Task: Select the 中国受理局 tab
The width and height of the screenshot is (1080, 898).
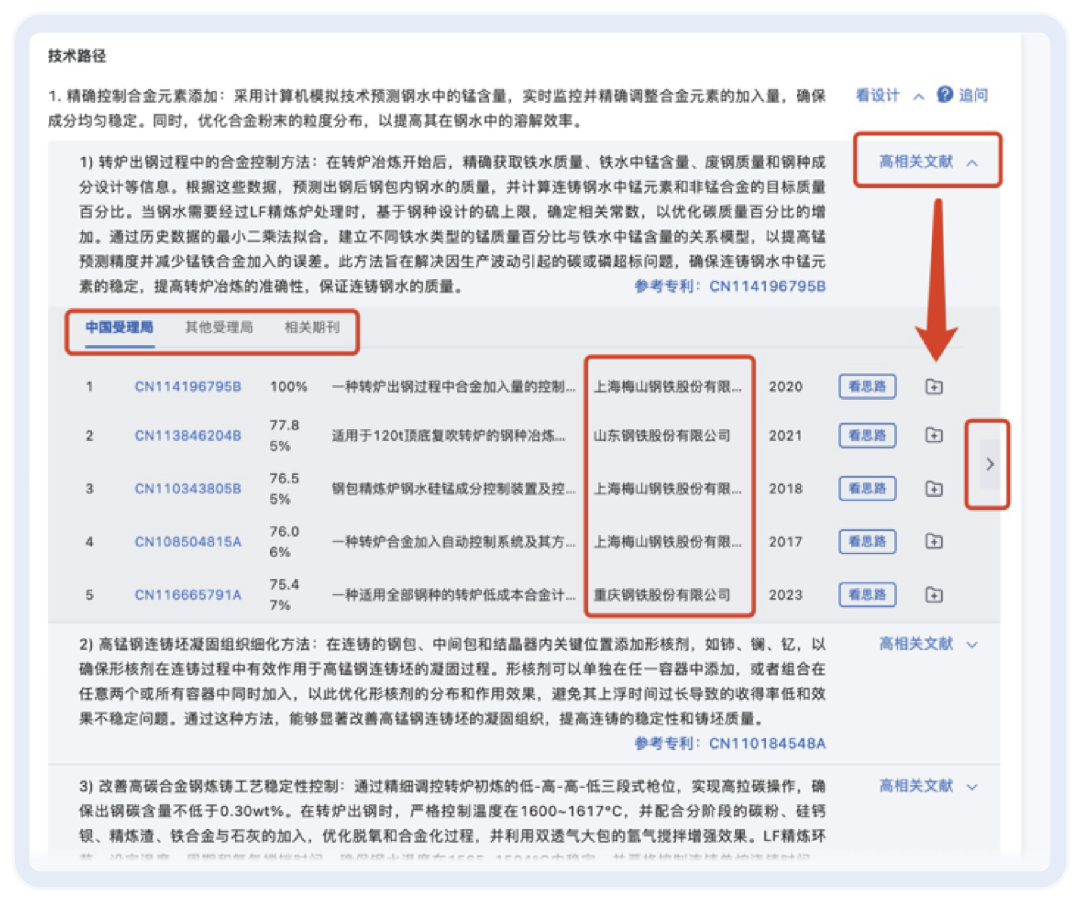Action: point(122,327)
